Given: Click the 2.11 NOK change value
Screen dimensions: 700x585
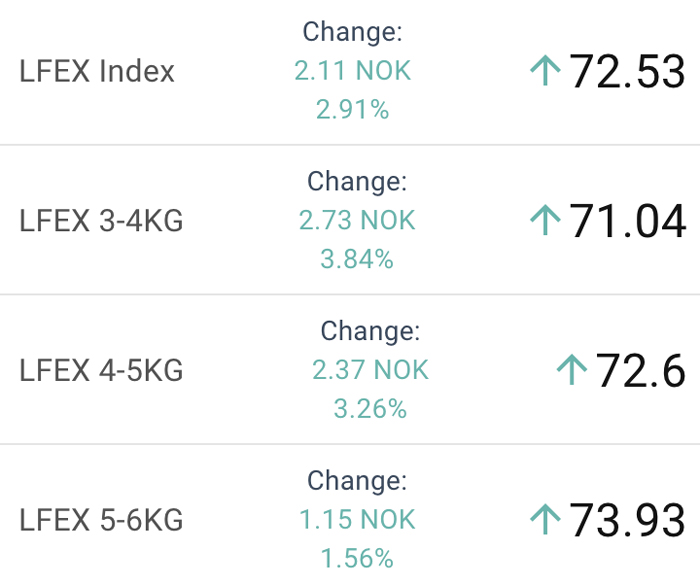Looking at the screenshot, I should [x=353, y=71].
